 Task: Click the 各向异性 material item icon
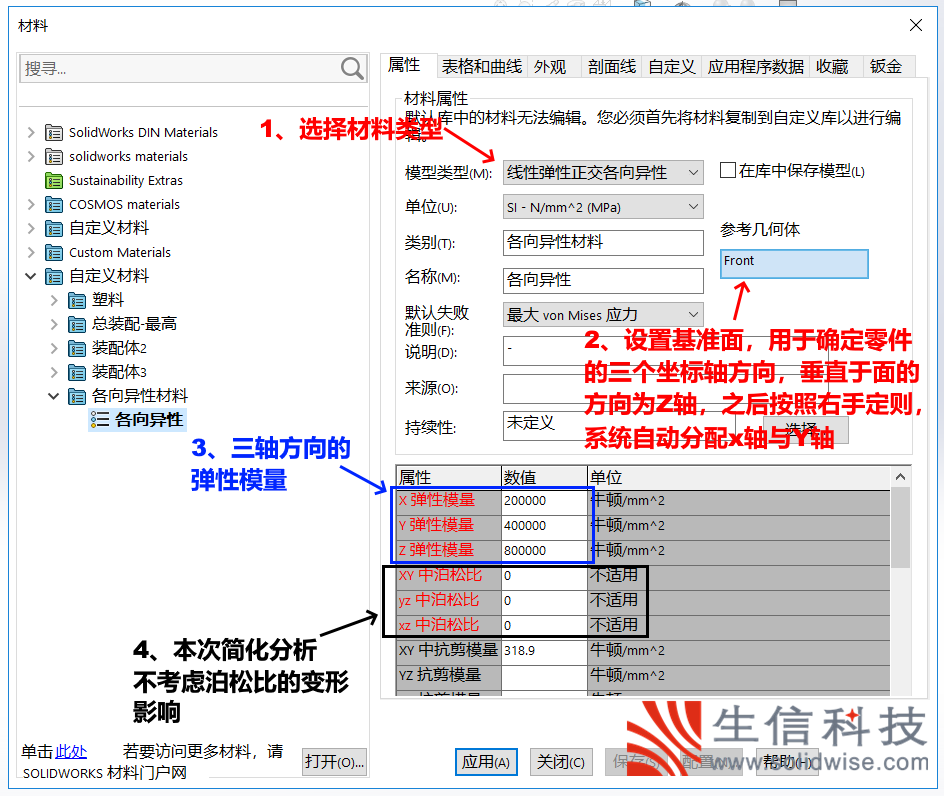tap(100, 420)
